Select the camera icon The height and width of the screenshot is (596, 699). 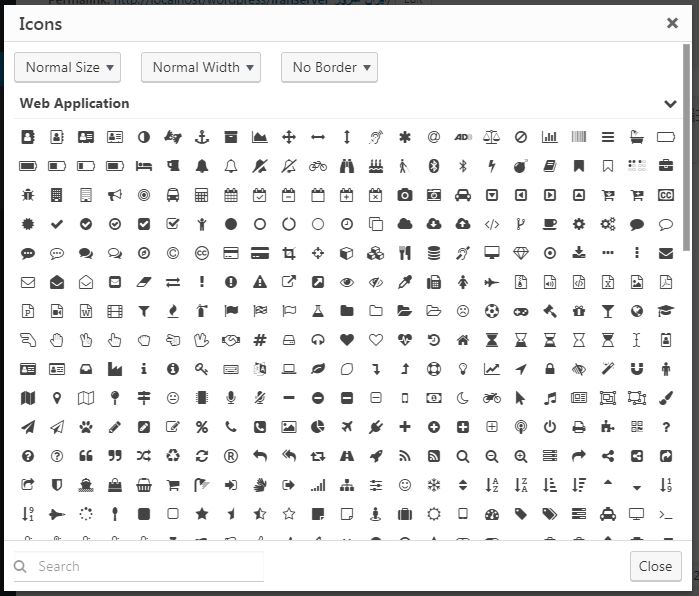click(x=405, y=195)
